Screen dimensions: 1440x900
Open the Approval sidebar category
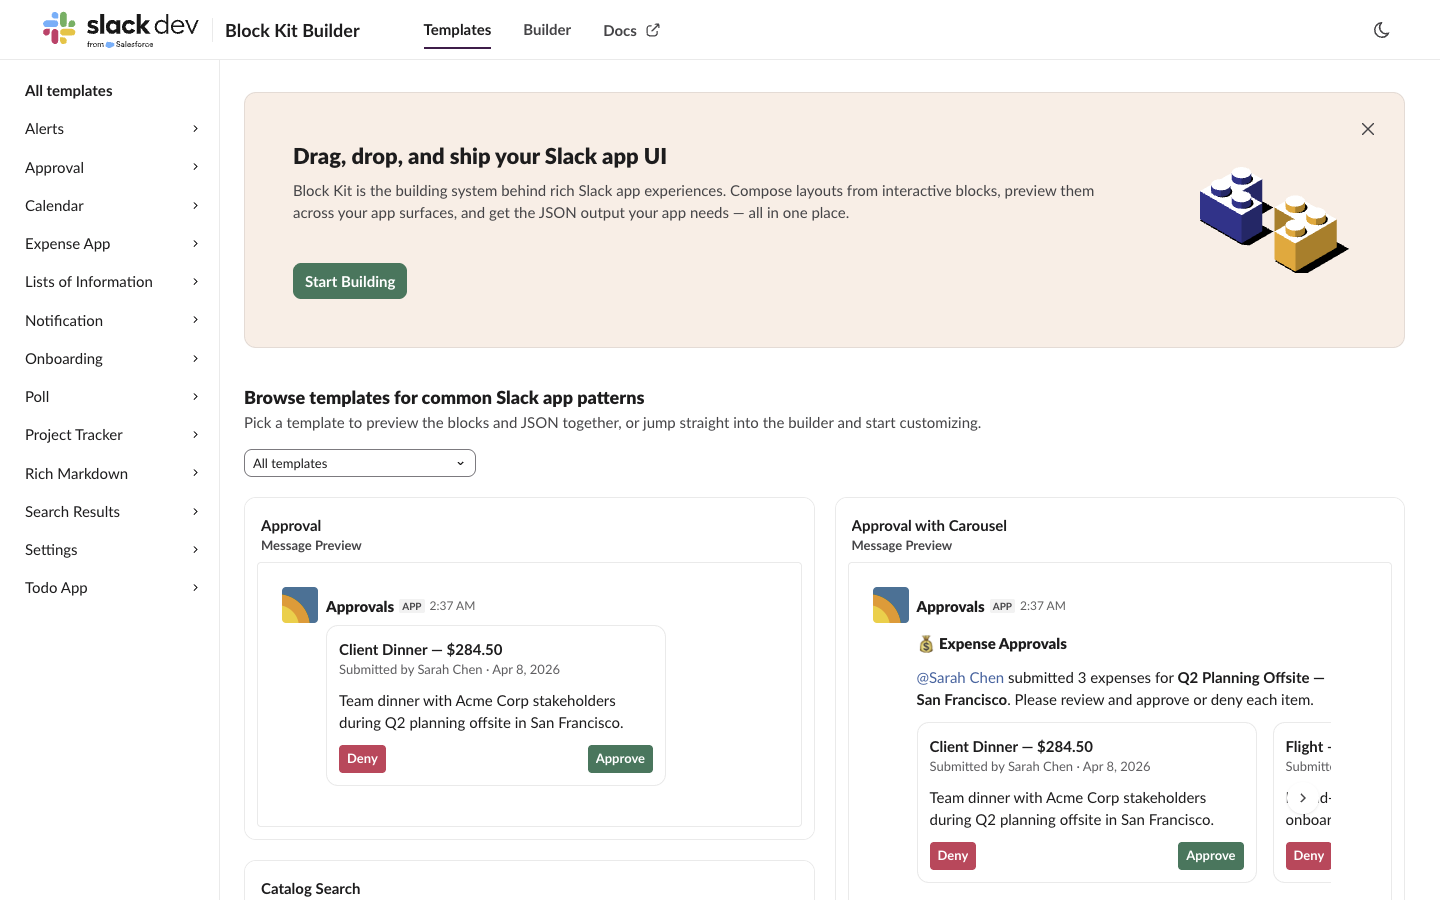[55, 168]
